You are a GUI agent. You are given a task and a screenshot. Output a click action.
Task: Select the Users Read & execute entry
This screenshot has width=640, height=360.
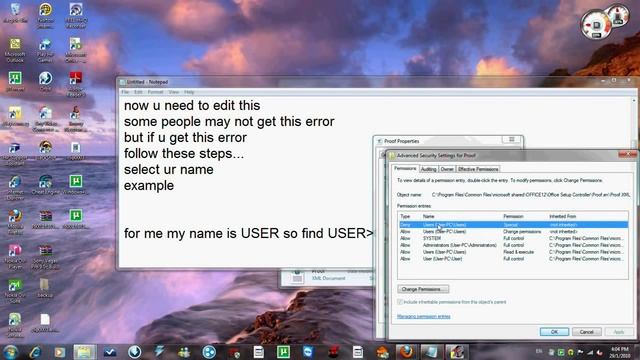point(513,252)
